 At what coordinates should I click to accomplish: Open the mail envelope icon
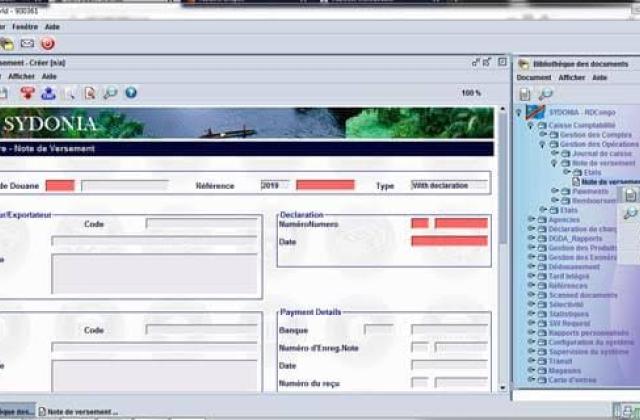tap(27, 43)
